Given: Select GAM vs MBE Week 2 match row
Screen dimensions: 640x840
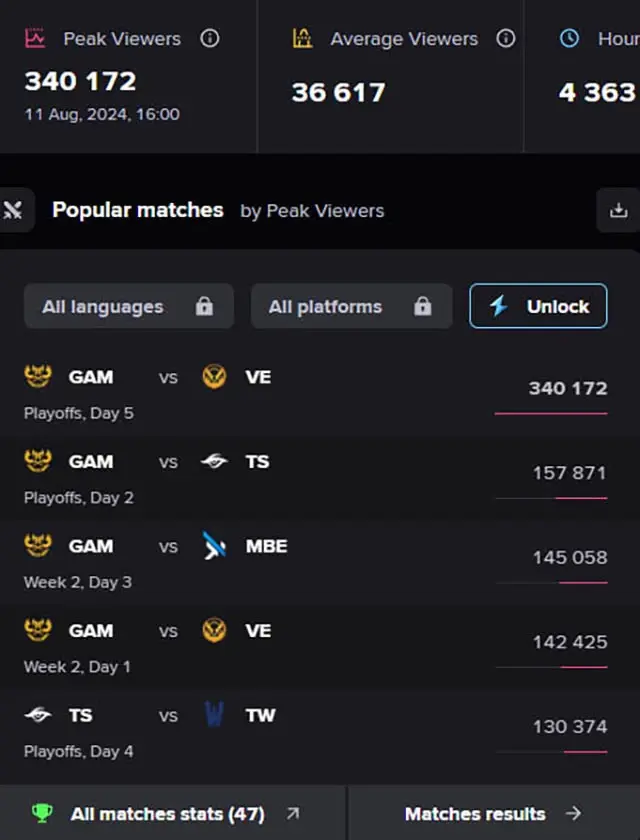Looking at the screenshot, I should coord(320,563).
